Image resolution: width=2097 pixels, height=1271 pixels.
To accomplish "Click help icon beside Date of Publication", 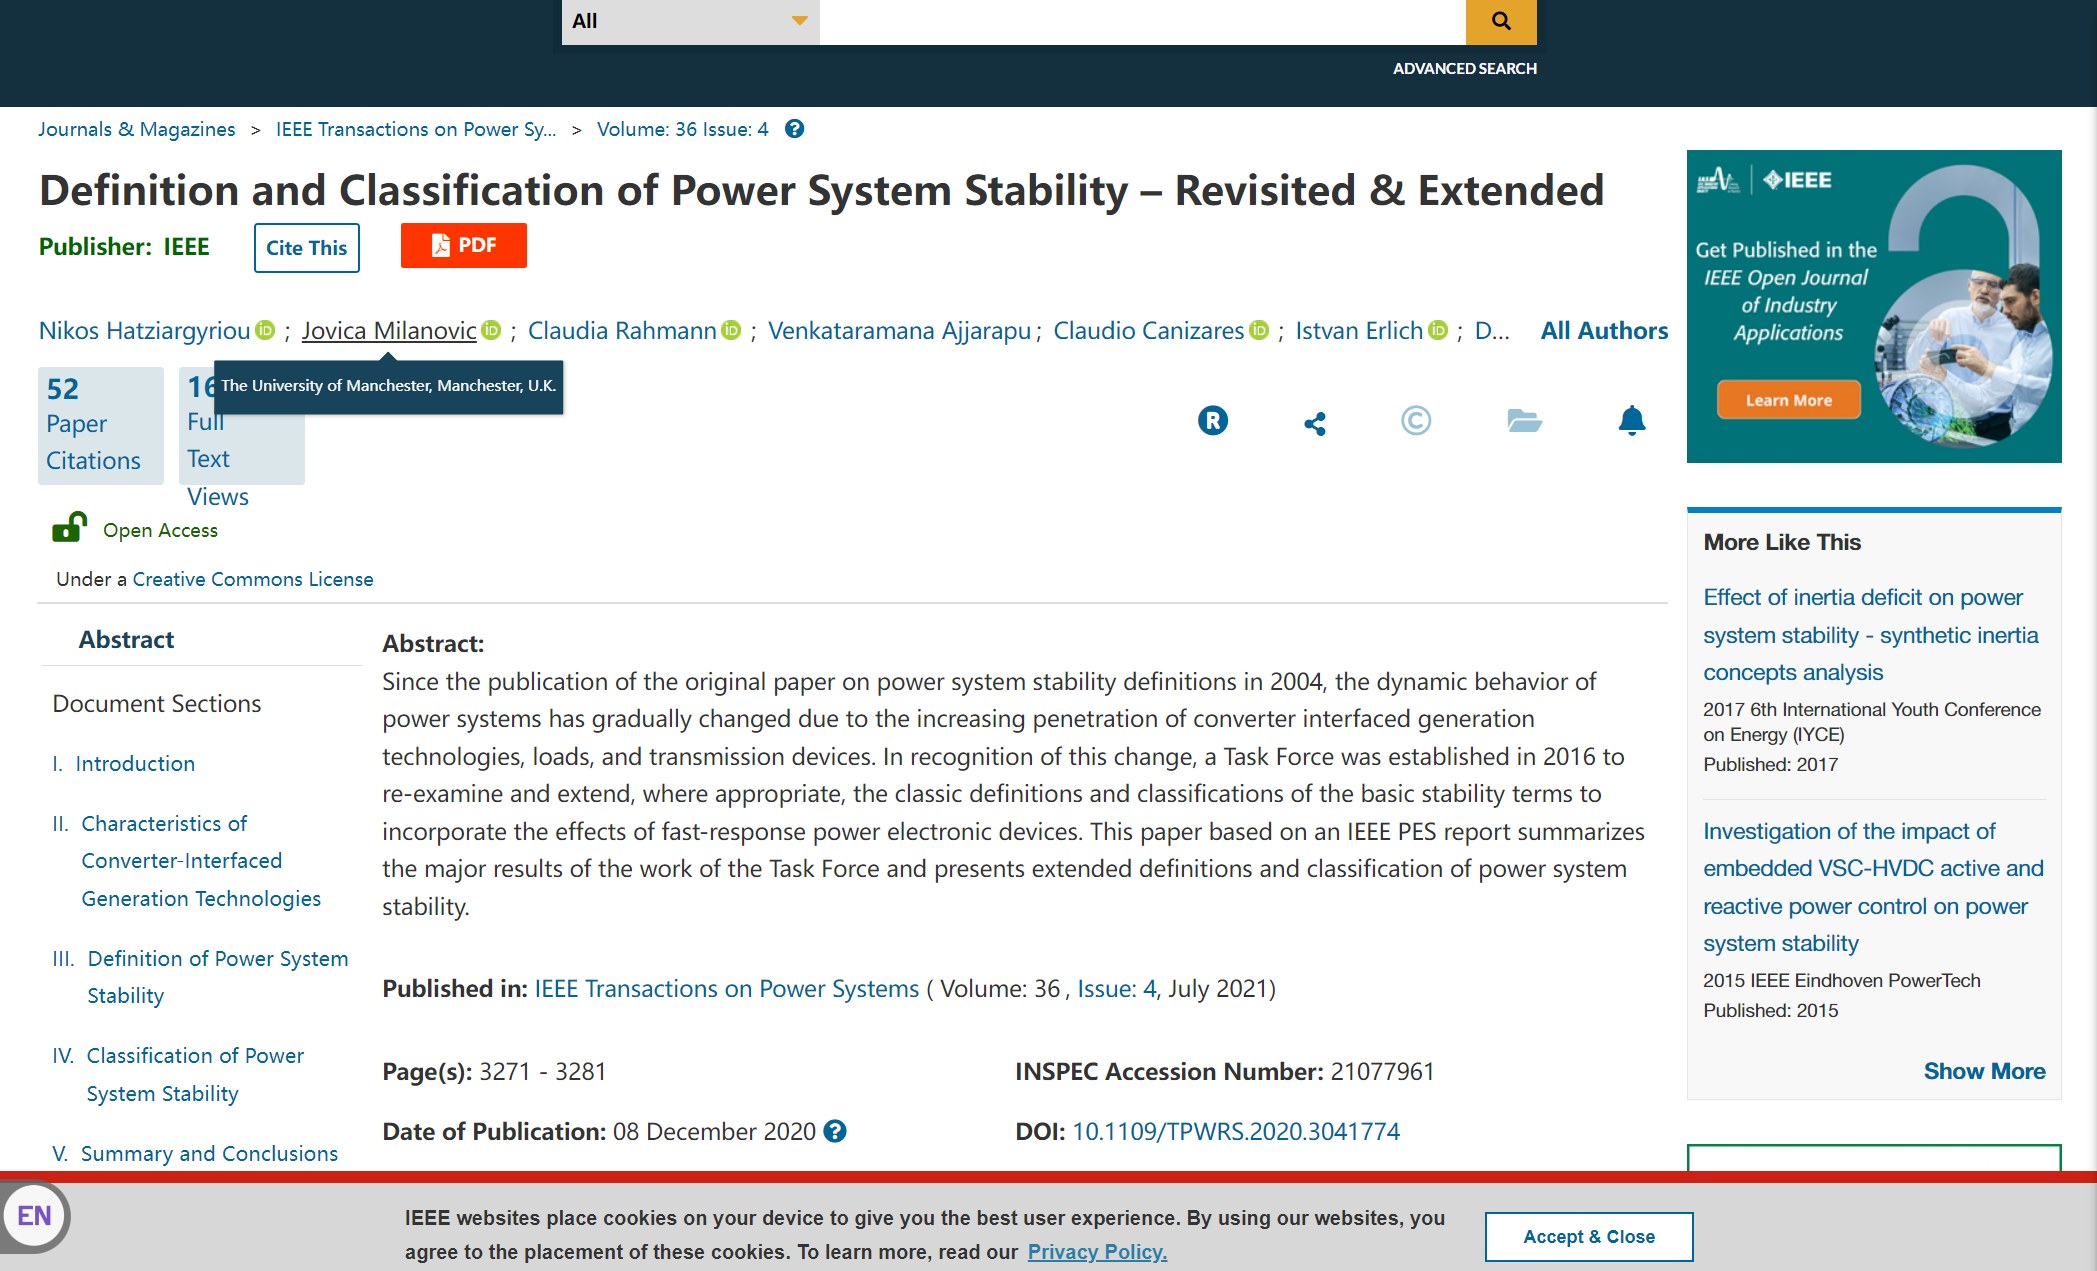I will pyautogui.click(x=835, y=1131).
